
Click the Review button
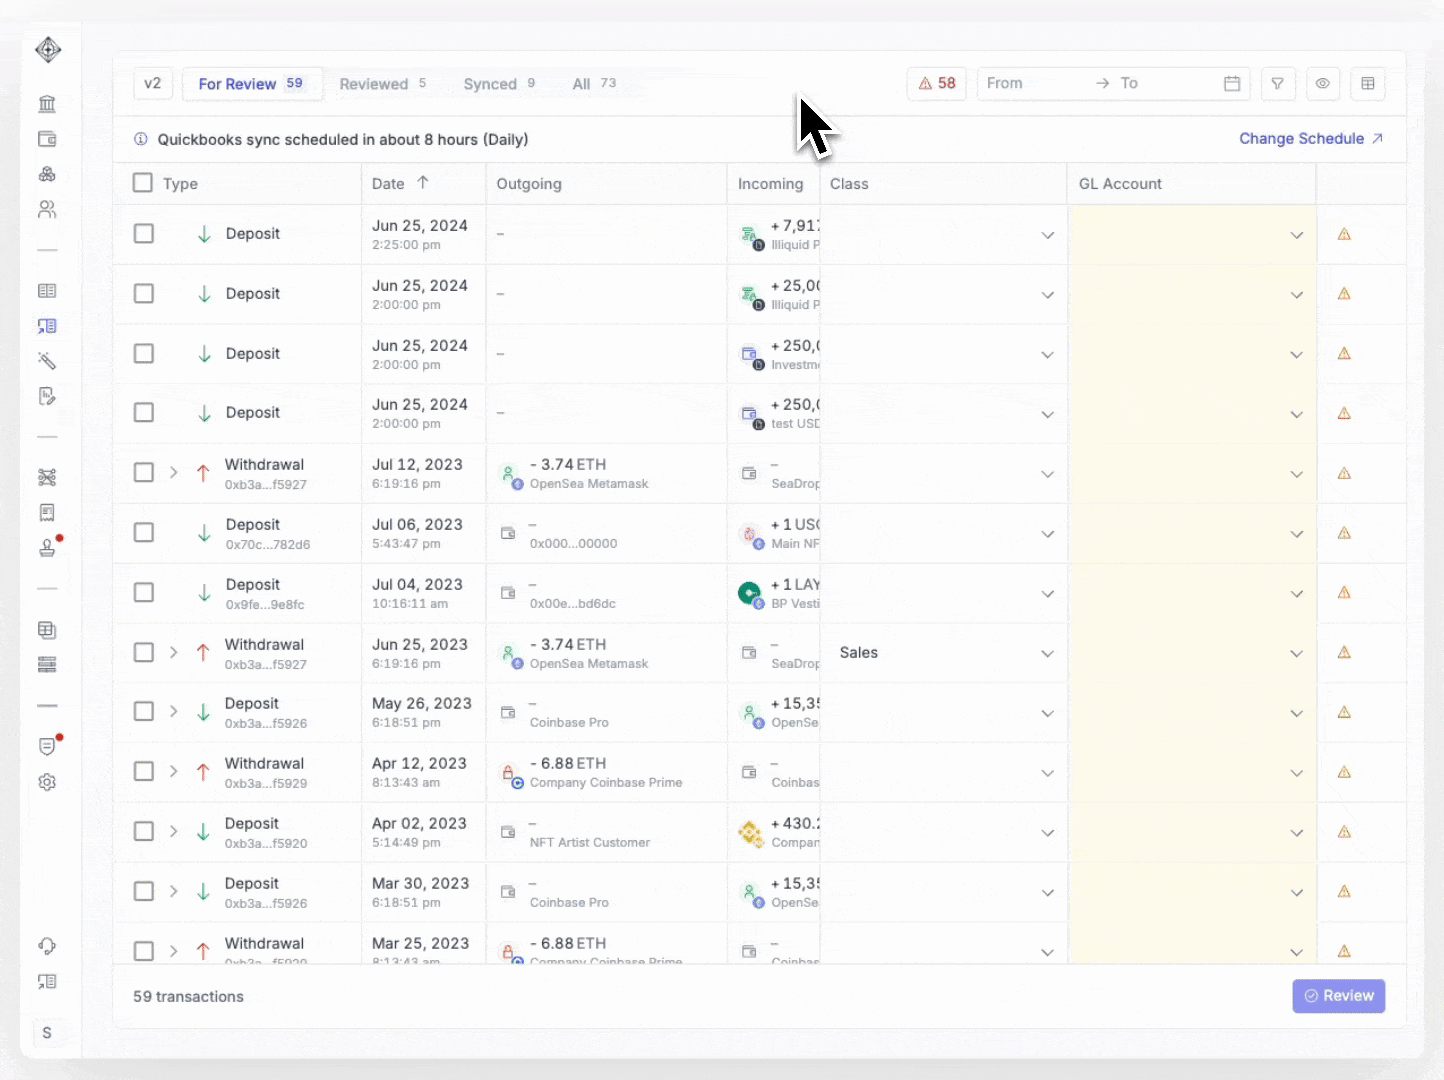click(x=1338, y=996)
